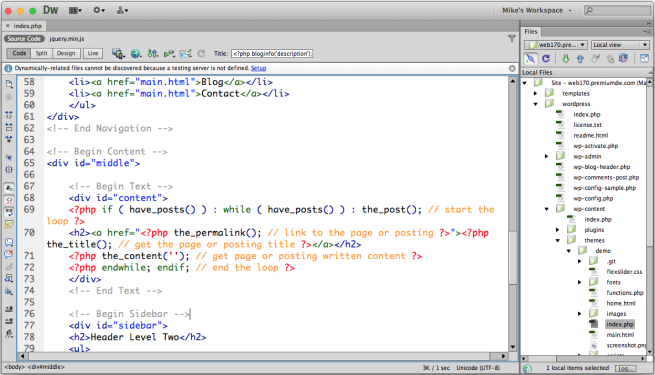Click the Outdent Code icon
The image size is (655, 375).
point(9,321)
